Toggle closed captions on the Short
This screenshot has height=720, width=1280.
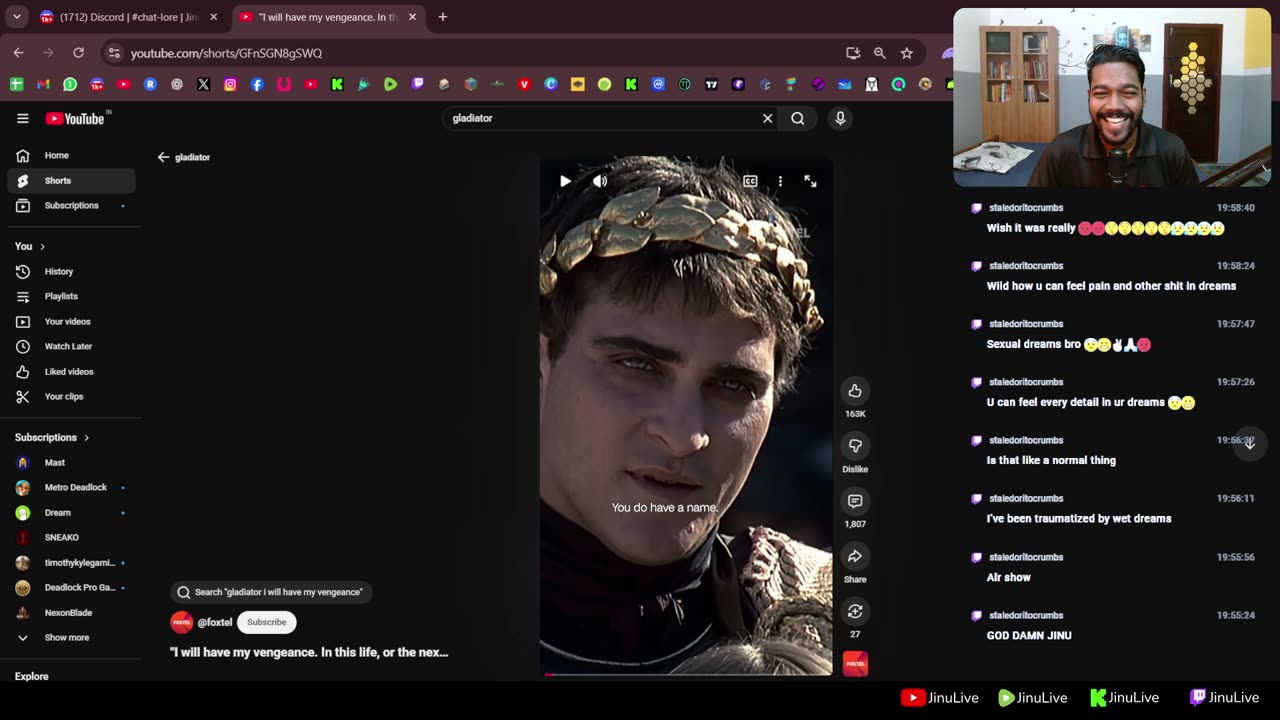(750, 181)
